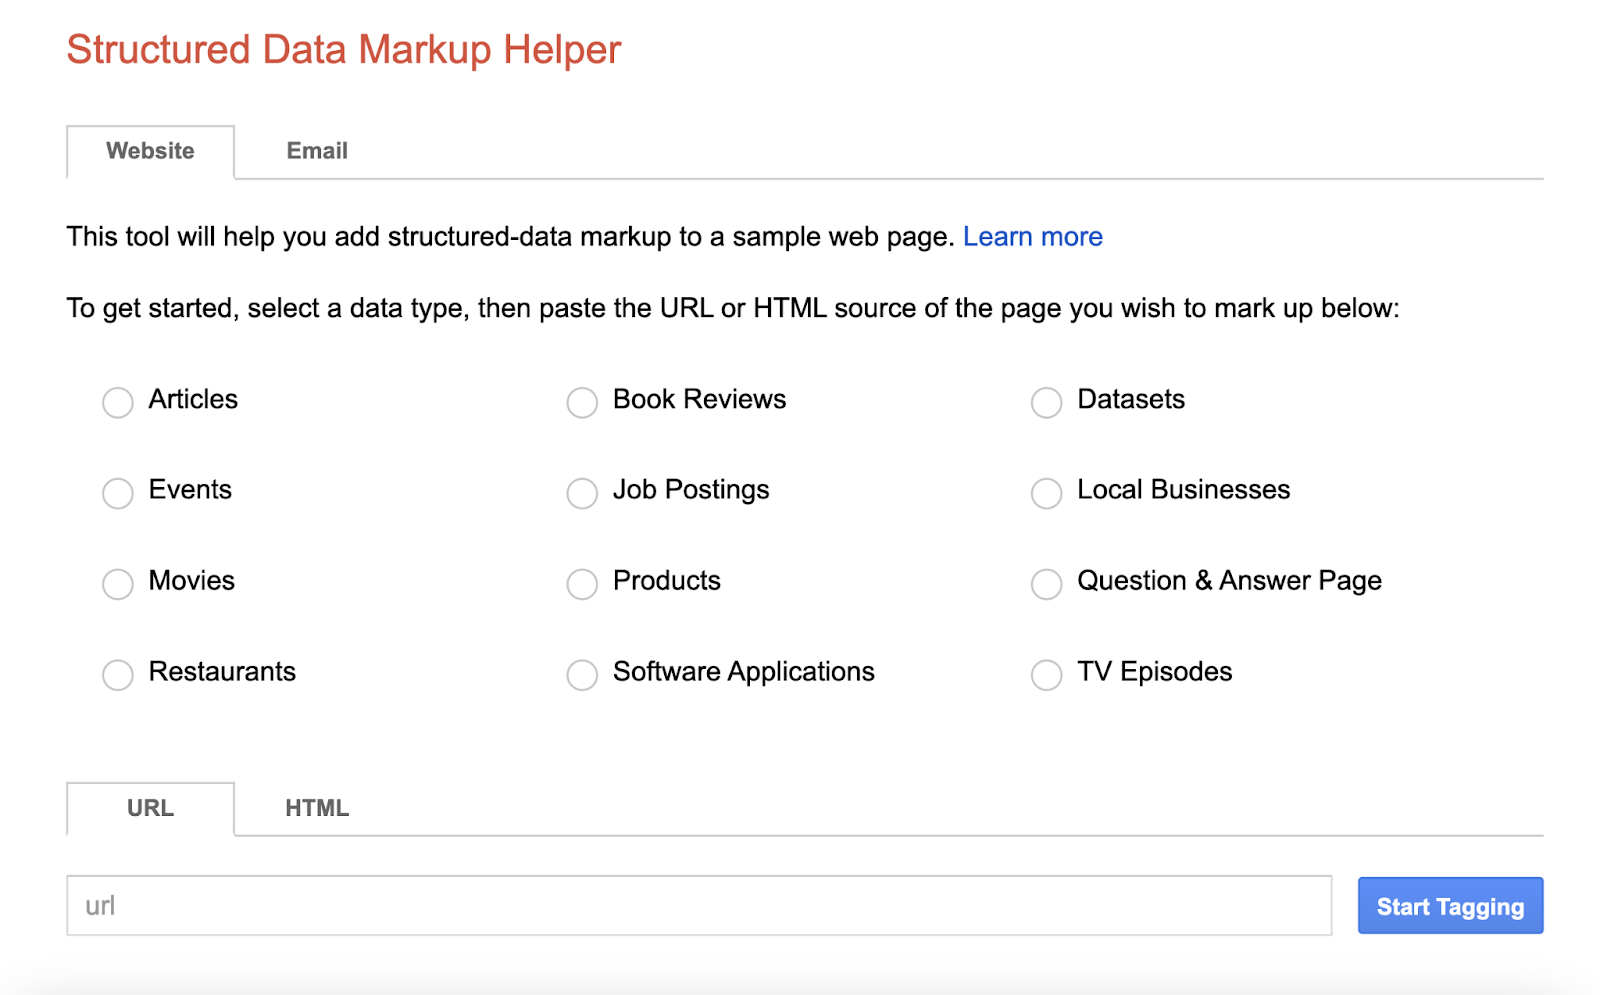
Task: Switch to the URL tab
Action: click(149, 808)
